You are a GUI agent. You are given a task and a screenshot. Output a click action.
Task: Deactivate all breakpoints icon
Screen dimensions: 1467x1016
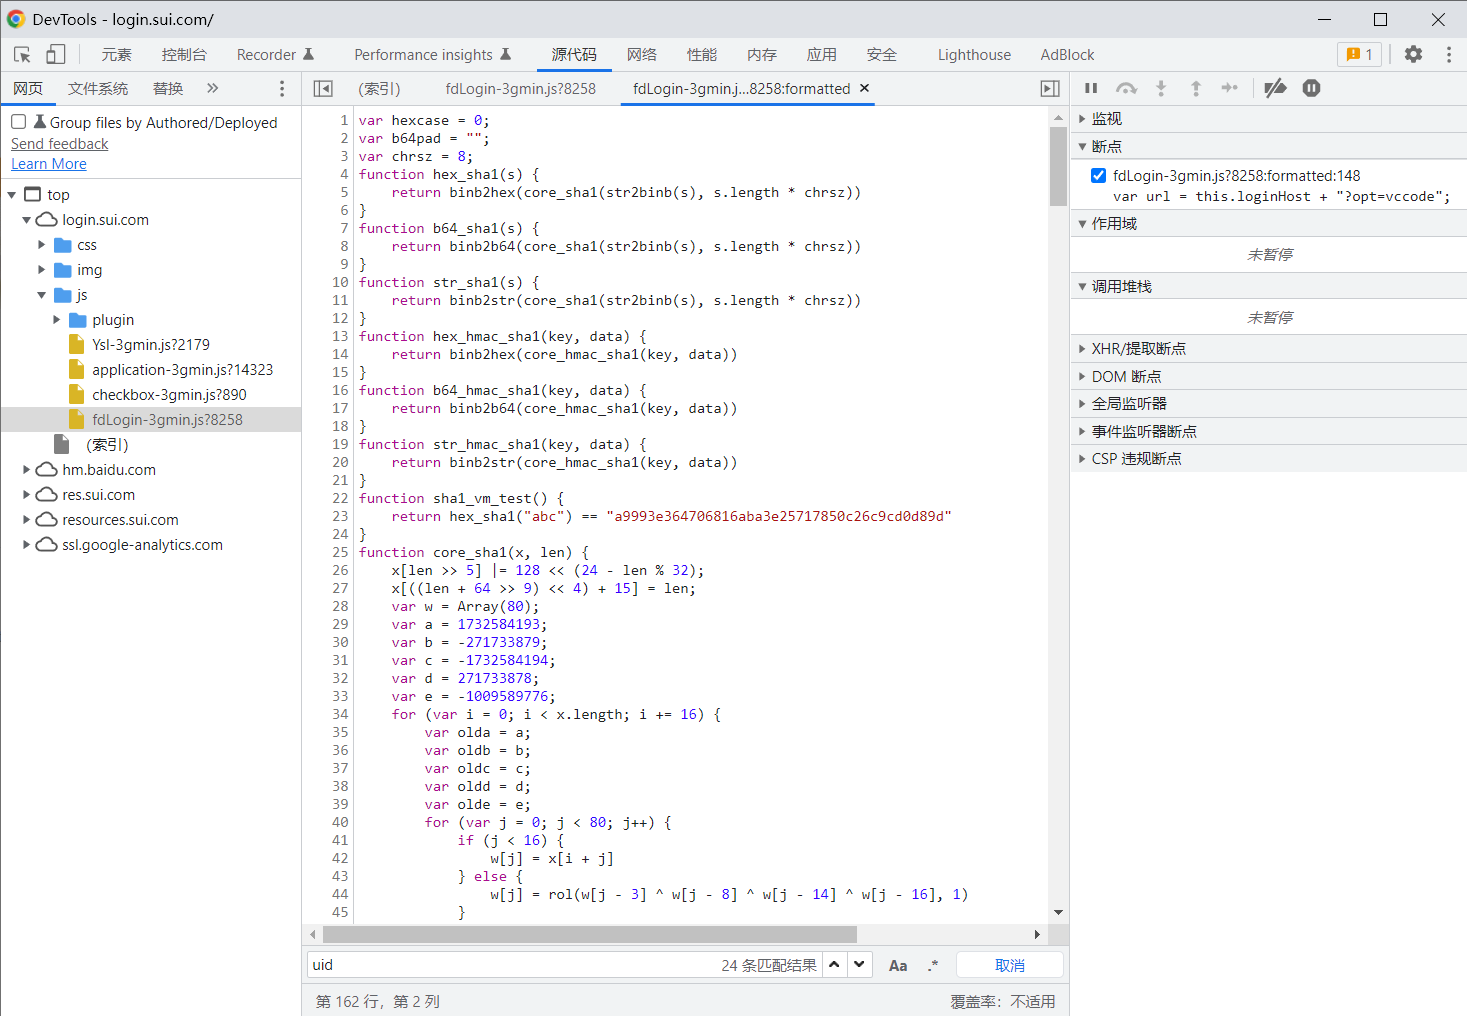[x=1275, y=88]
